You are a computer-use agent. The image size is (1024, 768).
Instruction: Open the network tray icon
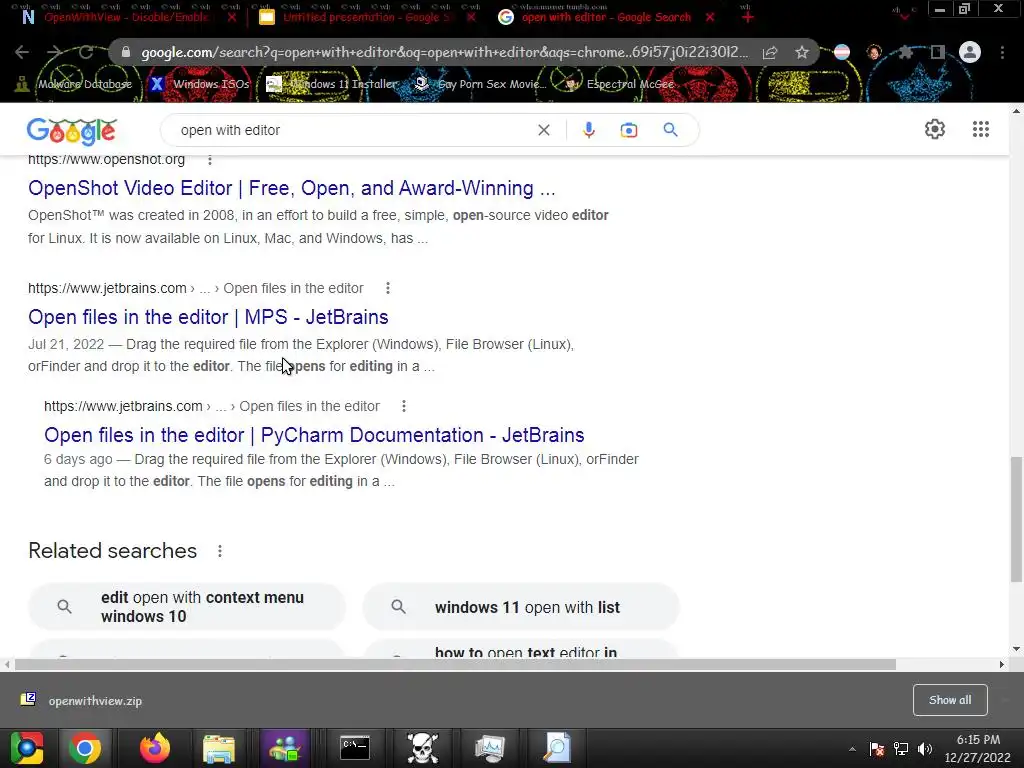[x=901, y=749]
